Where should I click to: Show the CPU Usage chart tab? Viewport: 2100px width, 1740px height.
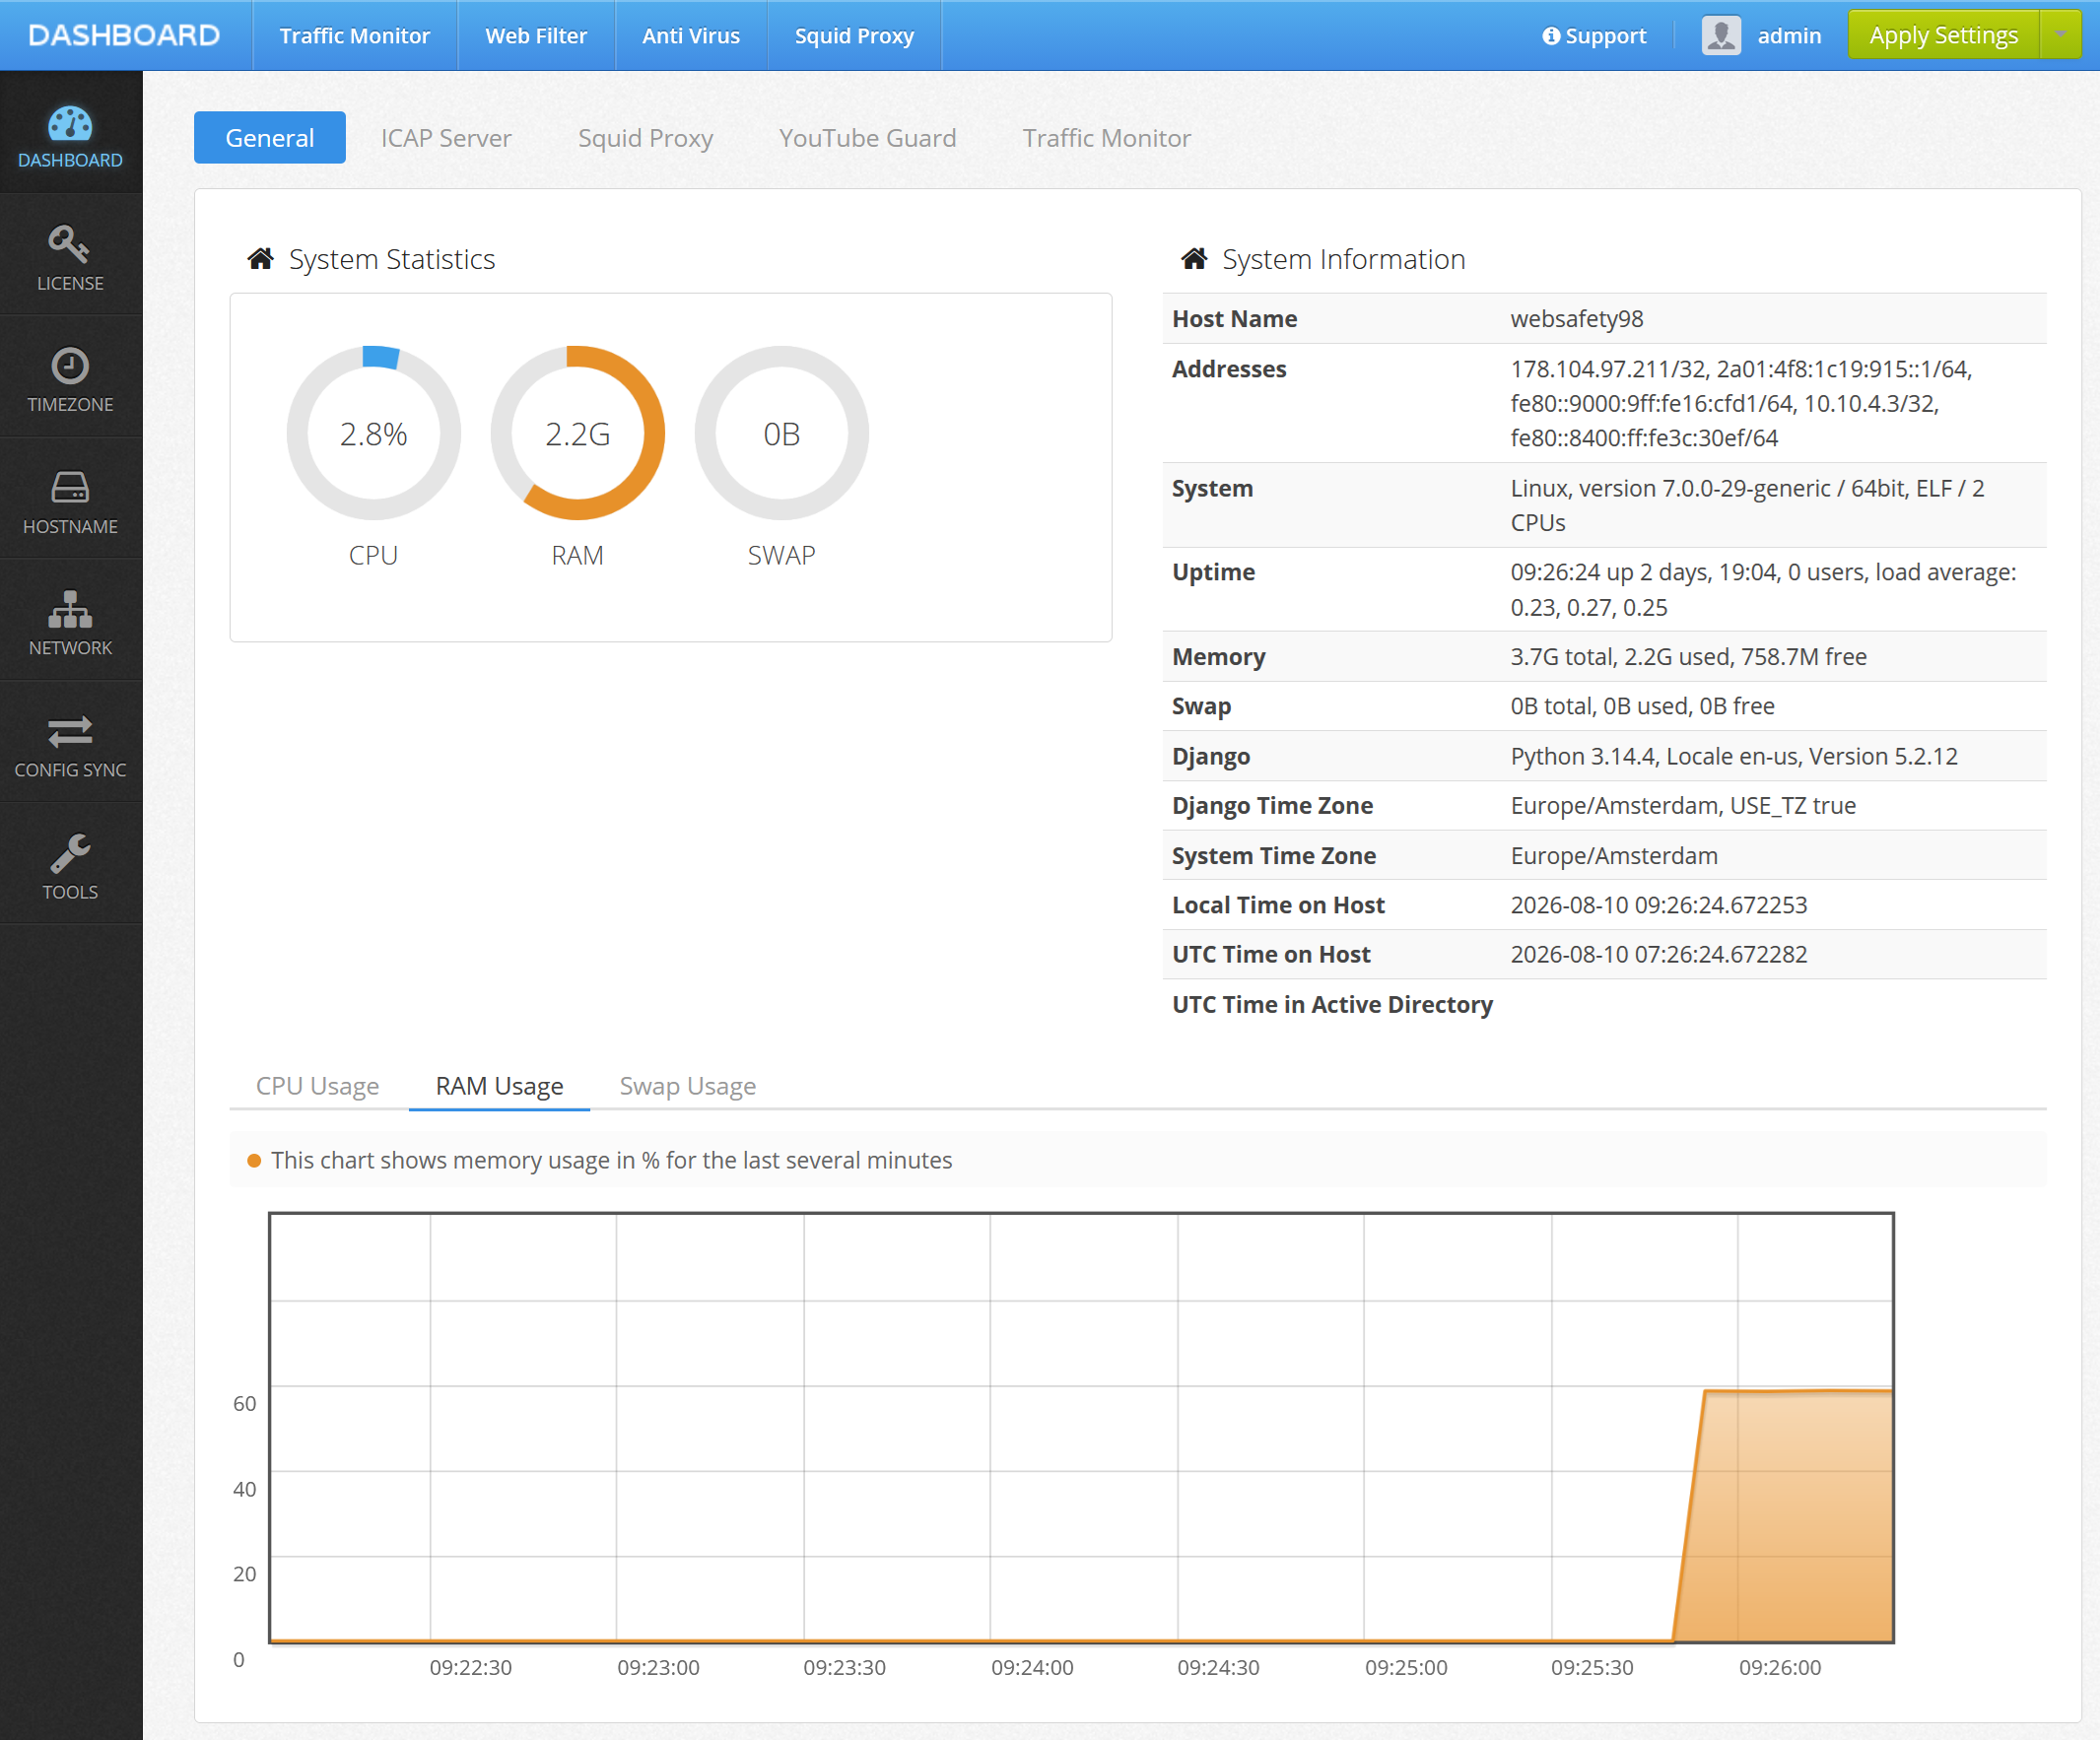click(317, 1086)
